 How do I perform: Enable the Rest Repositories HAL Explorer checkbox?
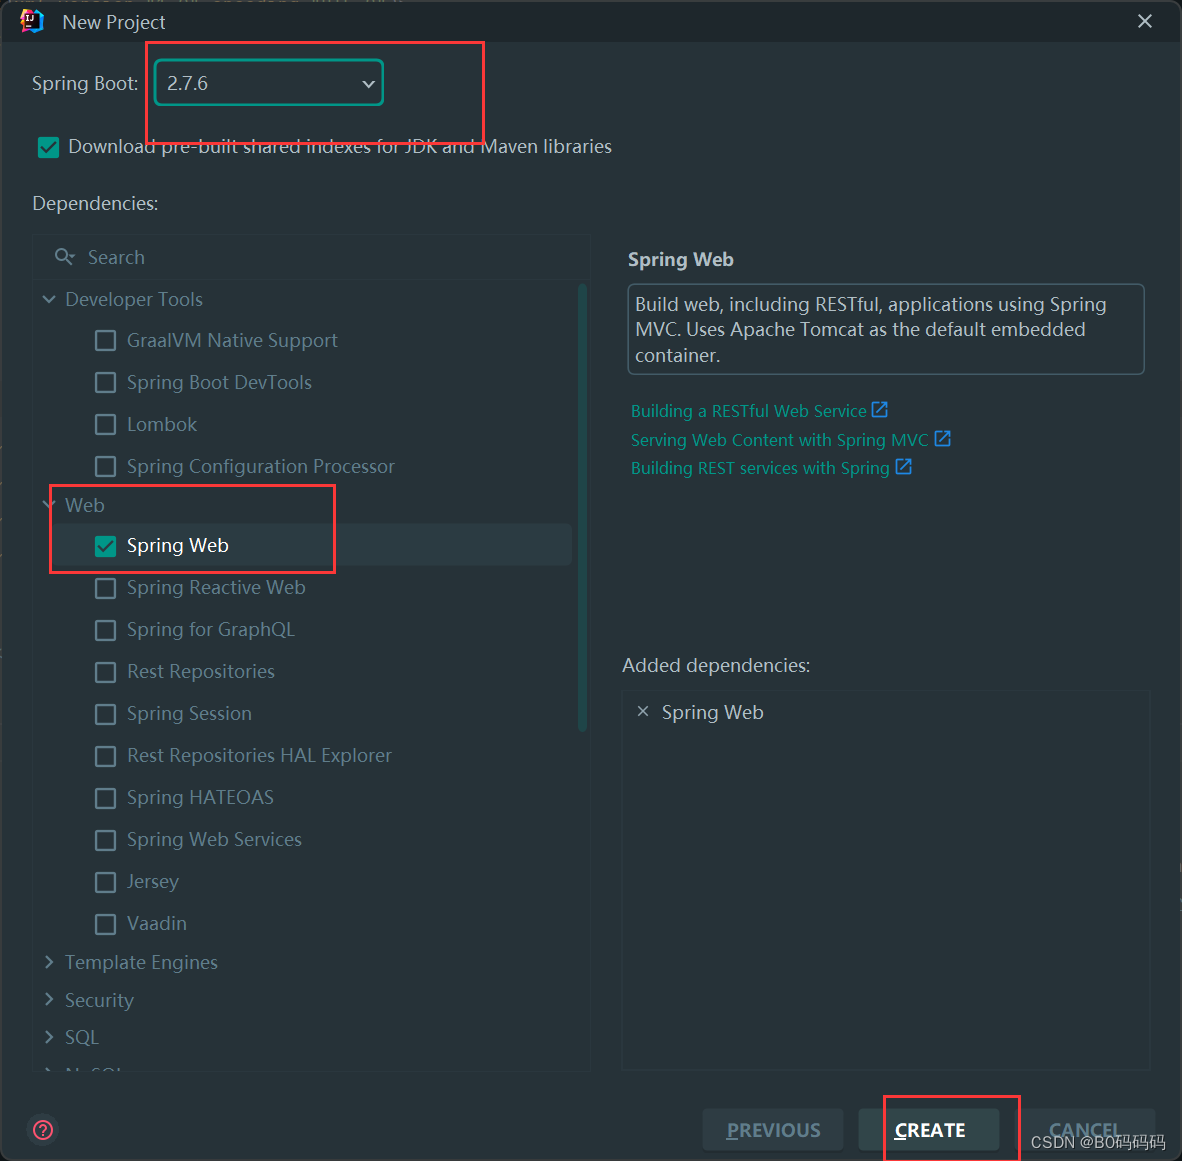pos(106,756)
